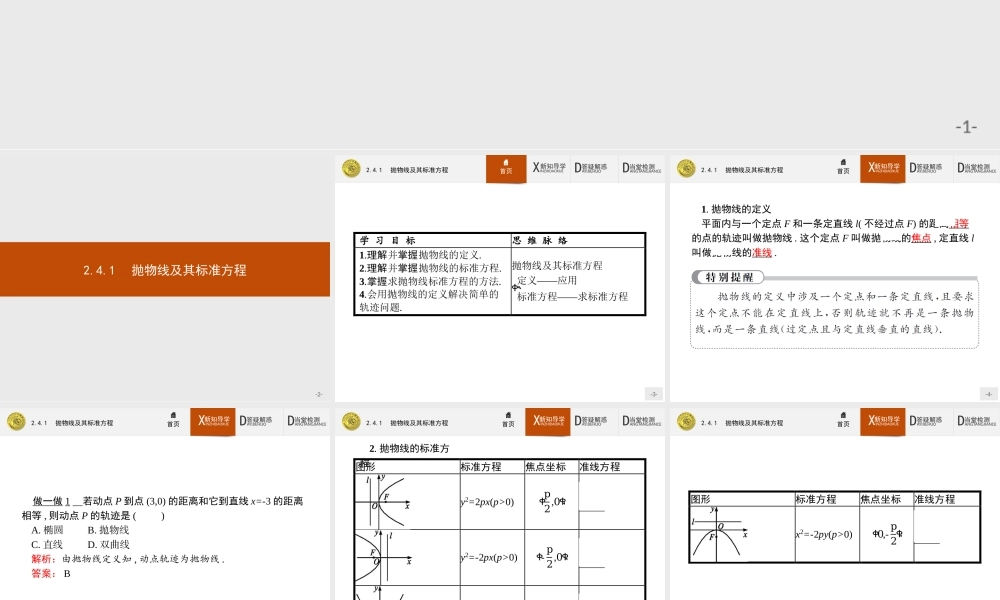Open the 当堂检测 tab on the 抛物线的标准方程 slide
The height and width of the screenshot is (600, 1000).
click(641, 421)
